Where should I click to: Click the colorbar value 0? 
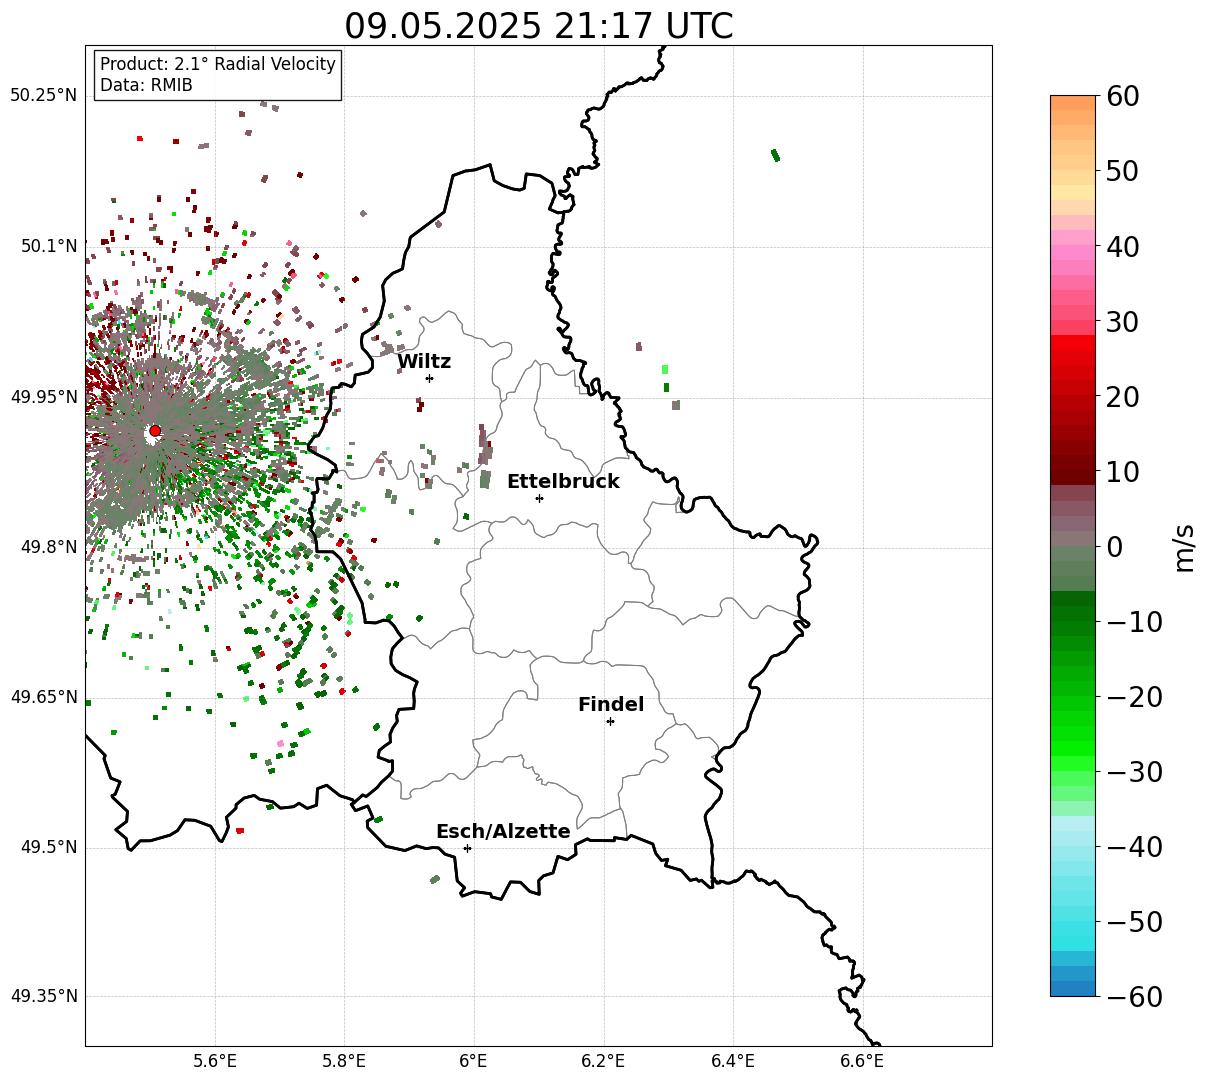[x=1114, y=547]
